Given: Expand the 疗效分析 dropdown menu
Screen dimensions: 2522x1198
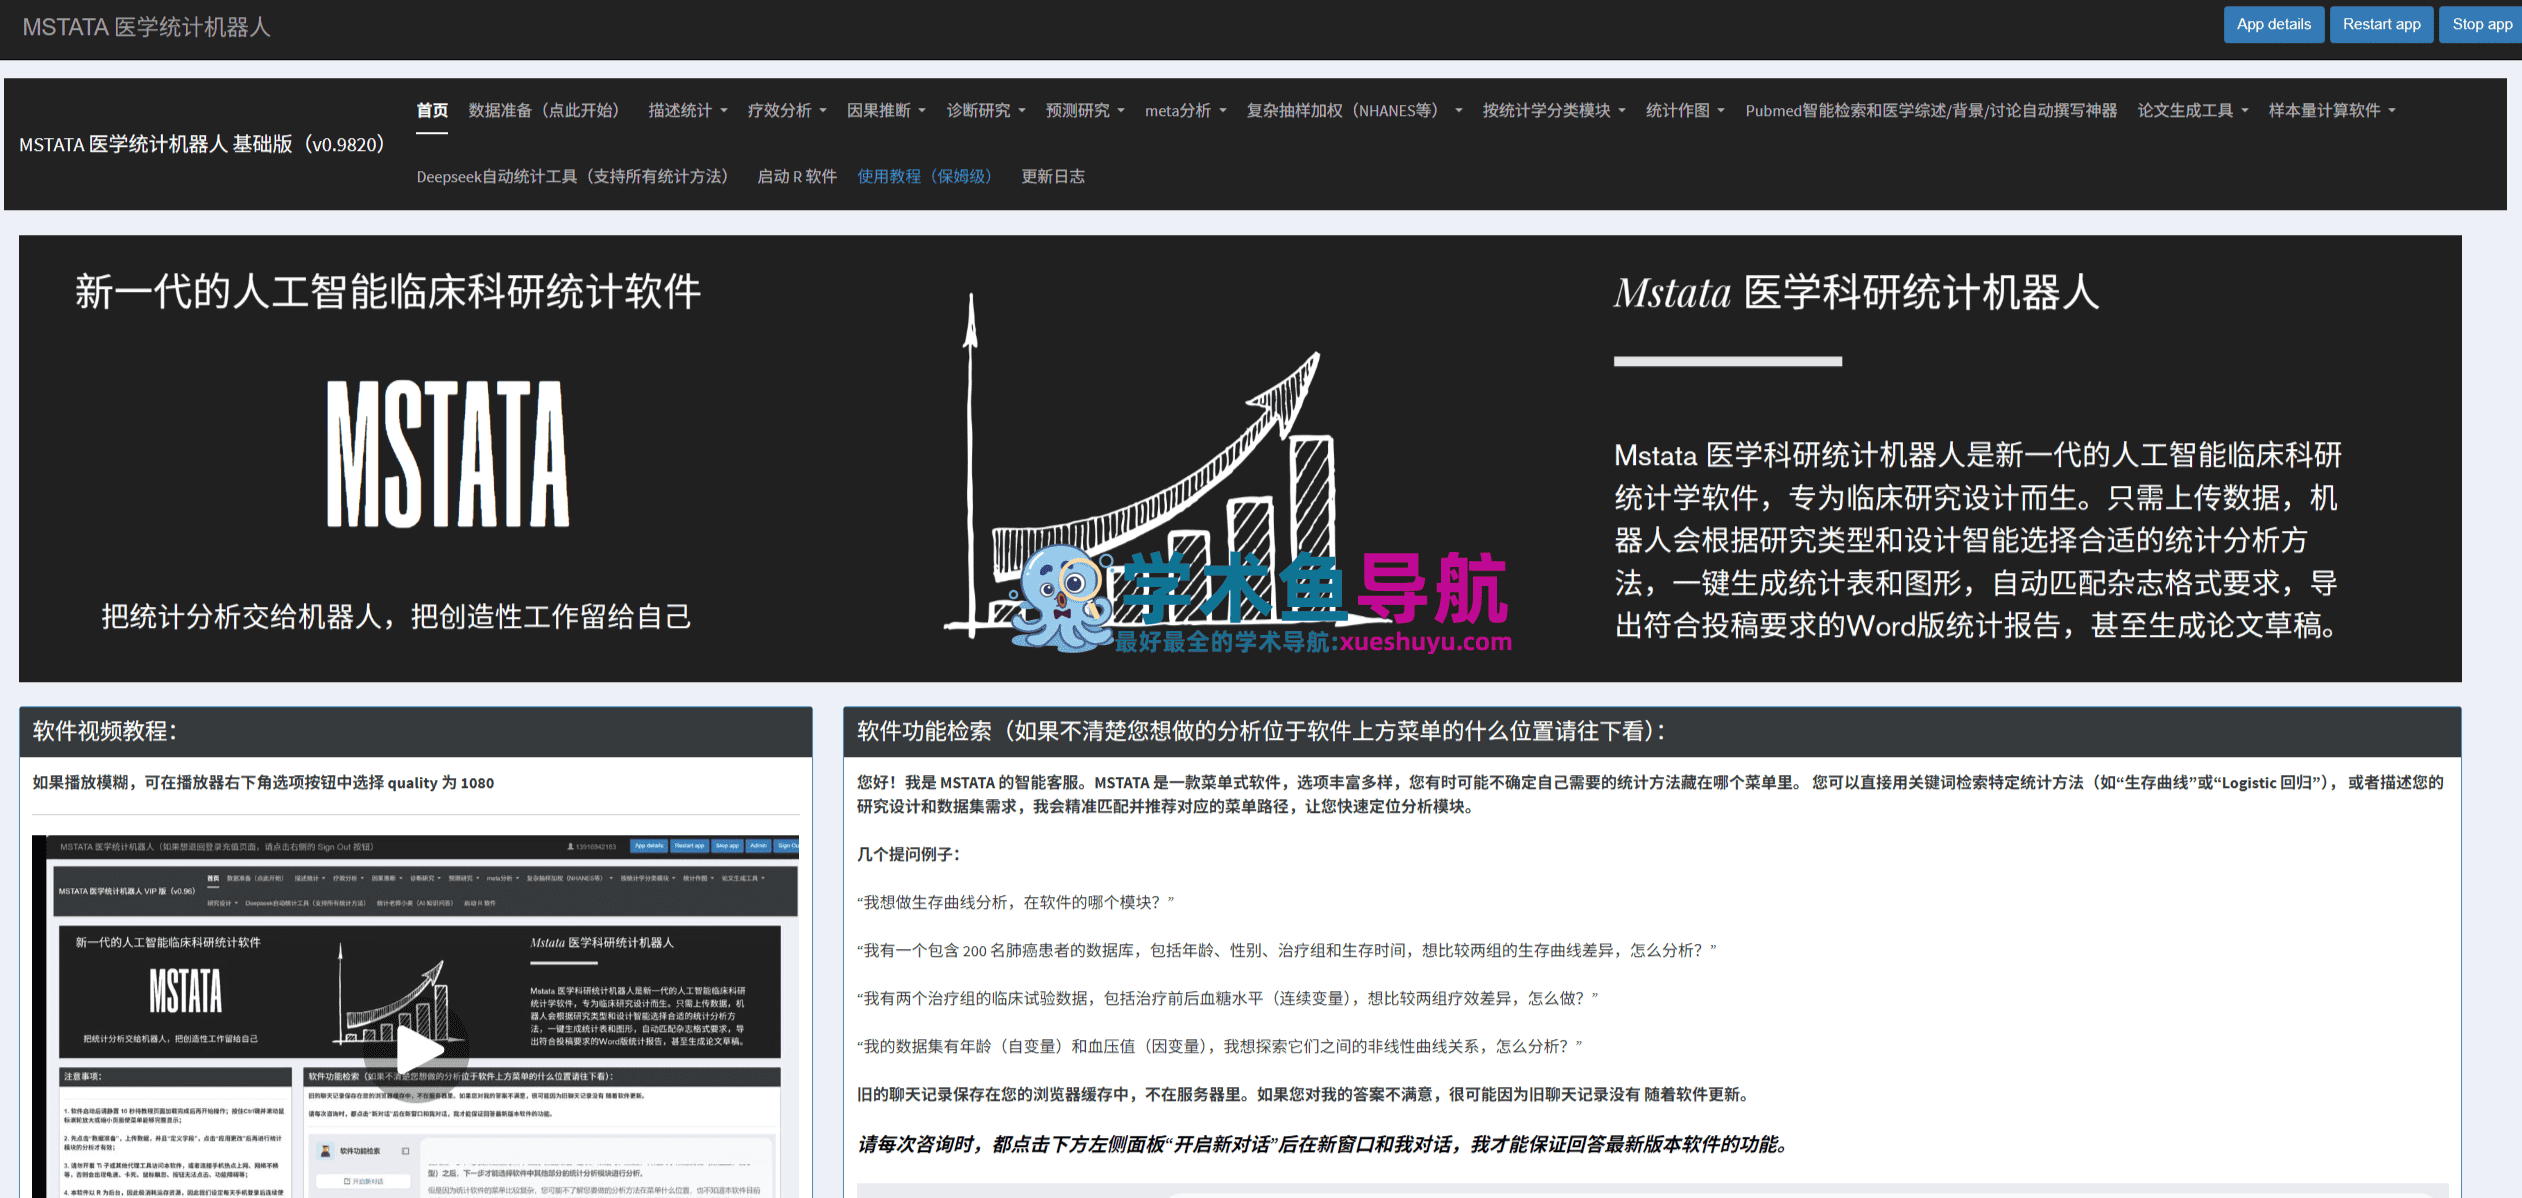Looking at the screenshot, I should tap(787, 111).
